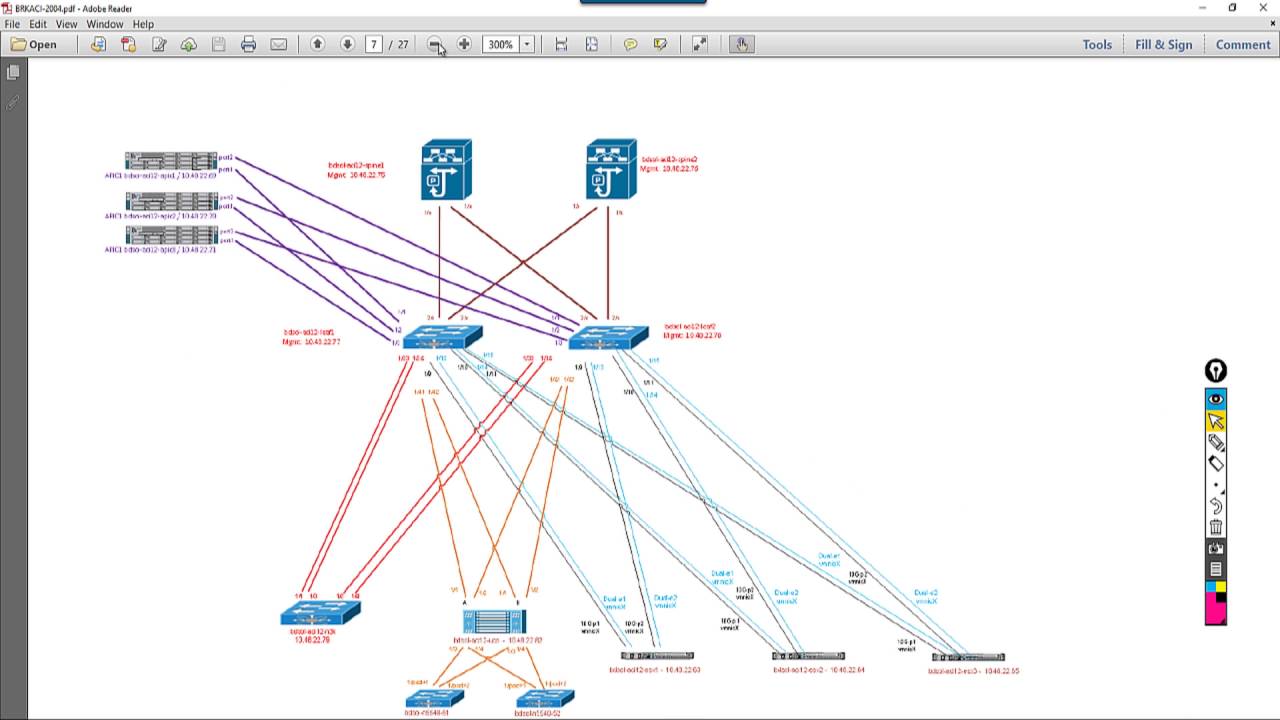Go to previous page with up arrow
This screenshot has height=720, width=1280.
tap(318, 44)
